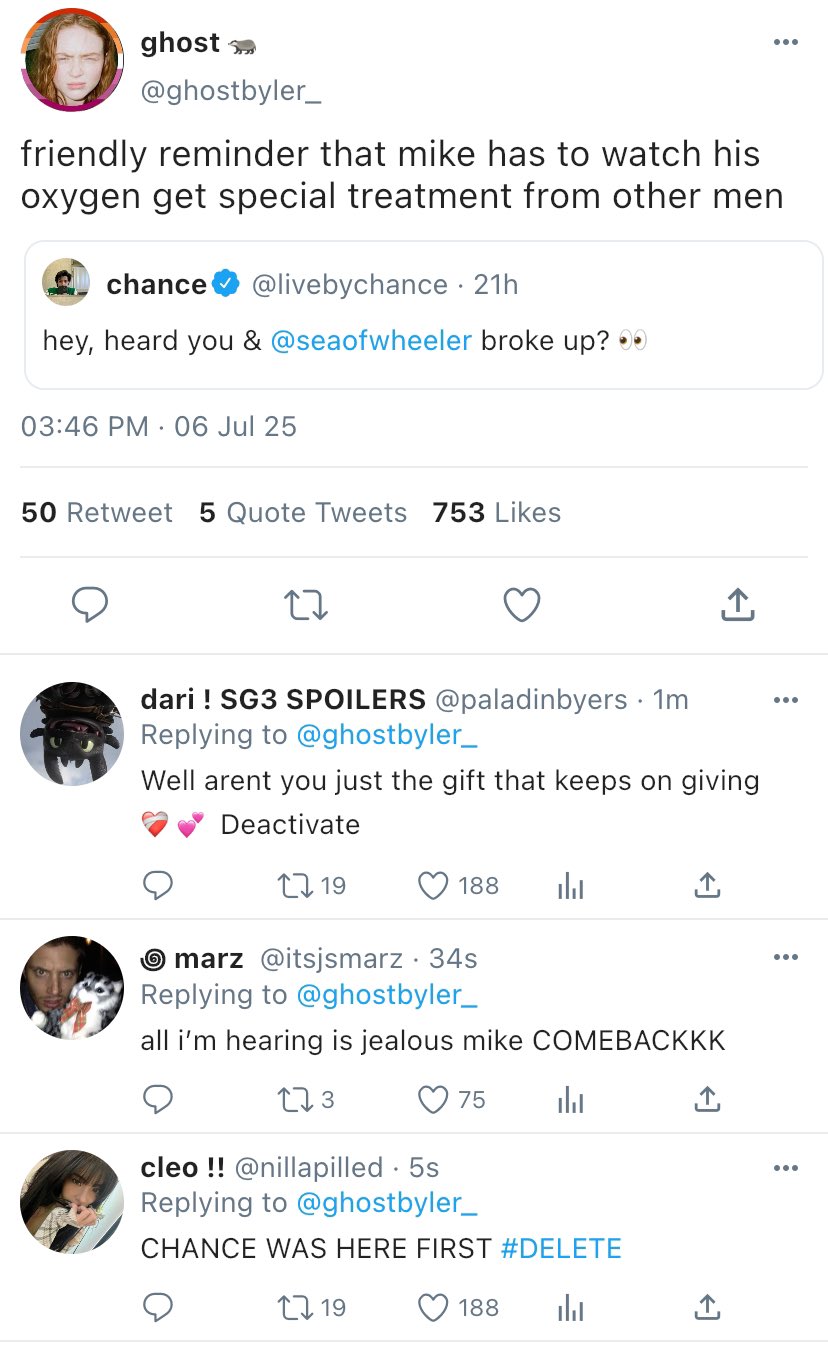The height and width of the screenshot is (1346, 828).
Task: View analytics on dari's reply
Action: click(x=570, y=885)
